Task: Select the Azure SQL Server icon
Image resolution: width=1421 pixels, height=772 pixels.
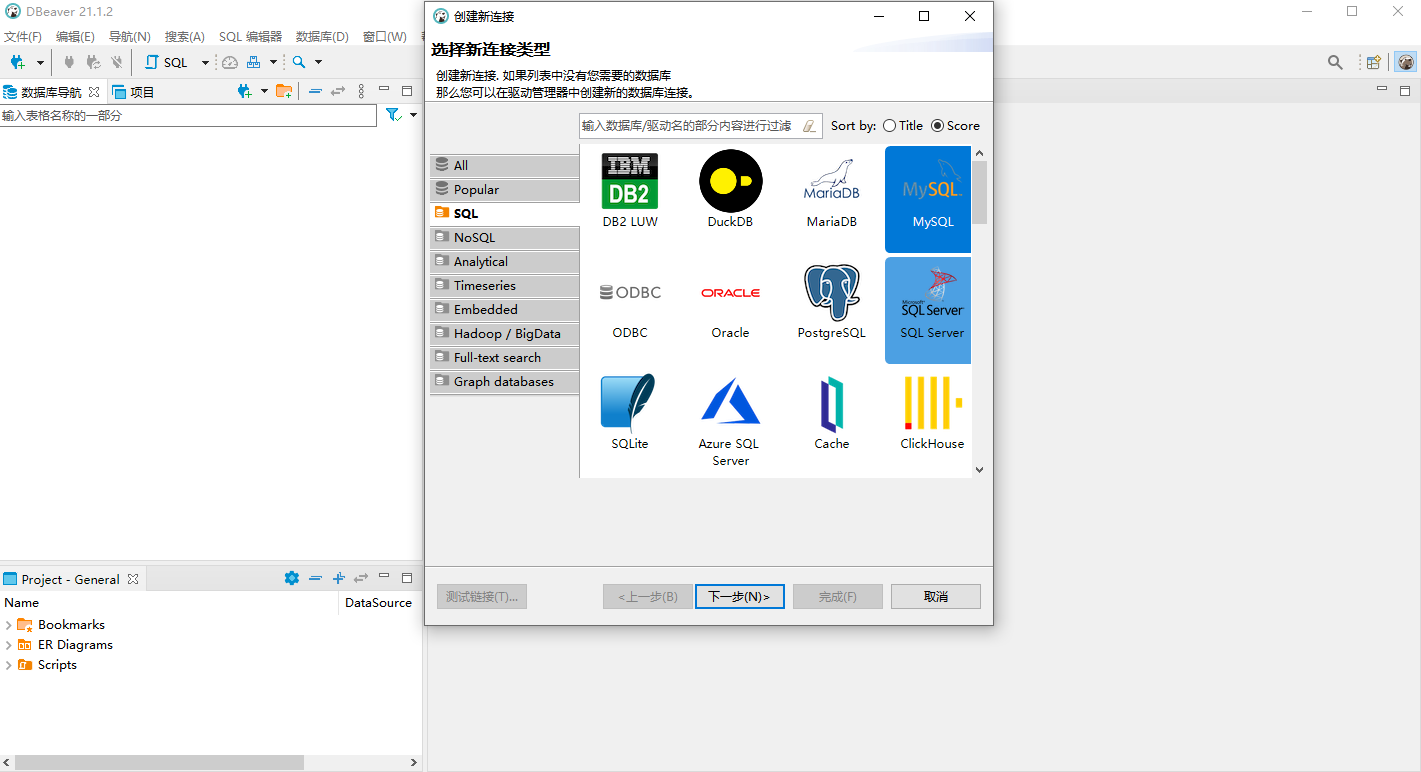Action: click(x=730, y=404)
